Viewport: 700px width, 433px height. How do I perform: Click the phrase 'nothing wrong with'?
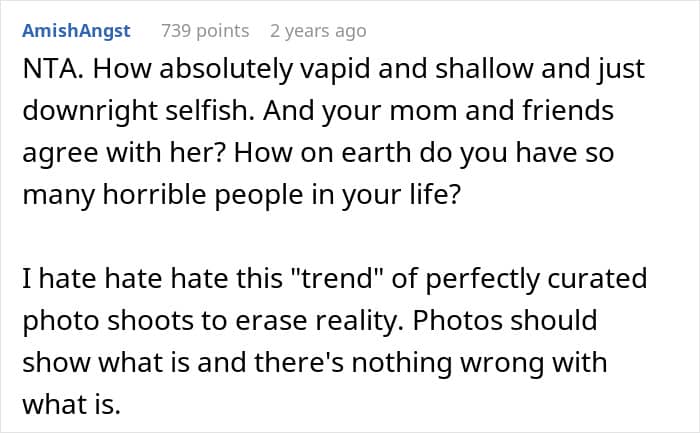point(479,363)
